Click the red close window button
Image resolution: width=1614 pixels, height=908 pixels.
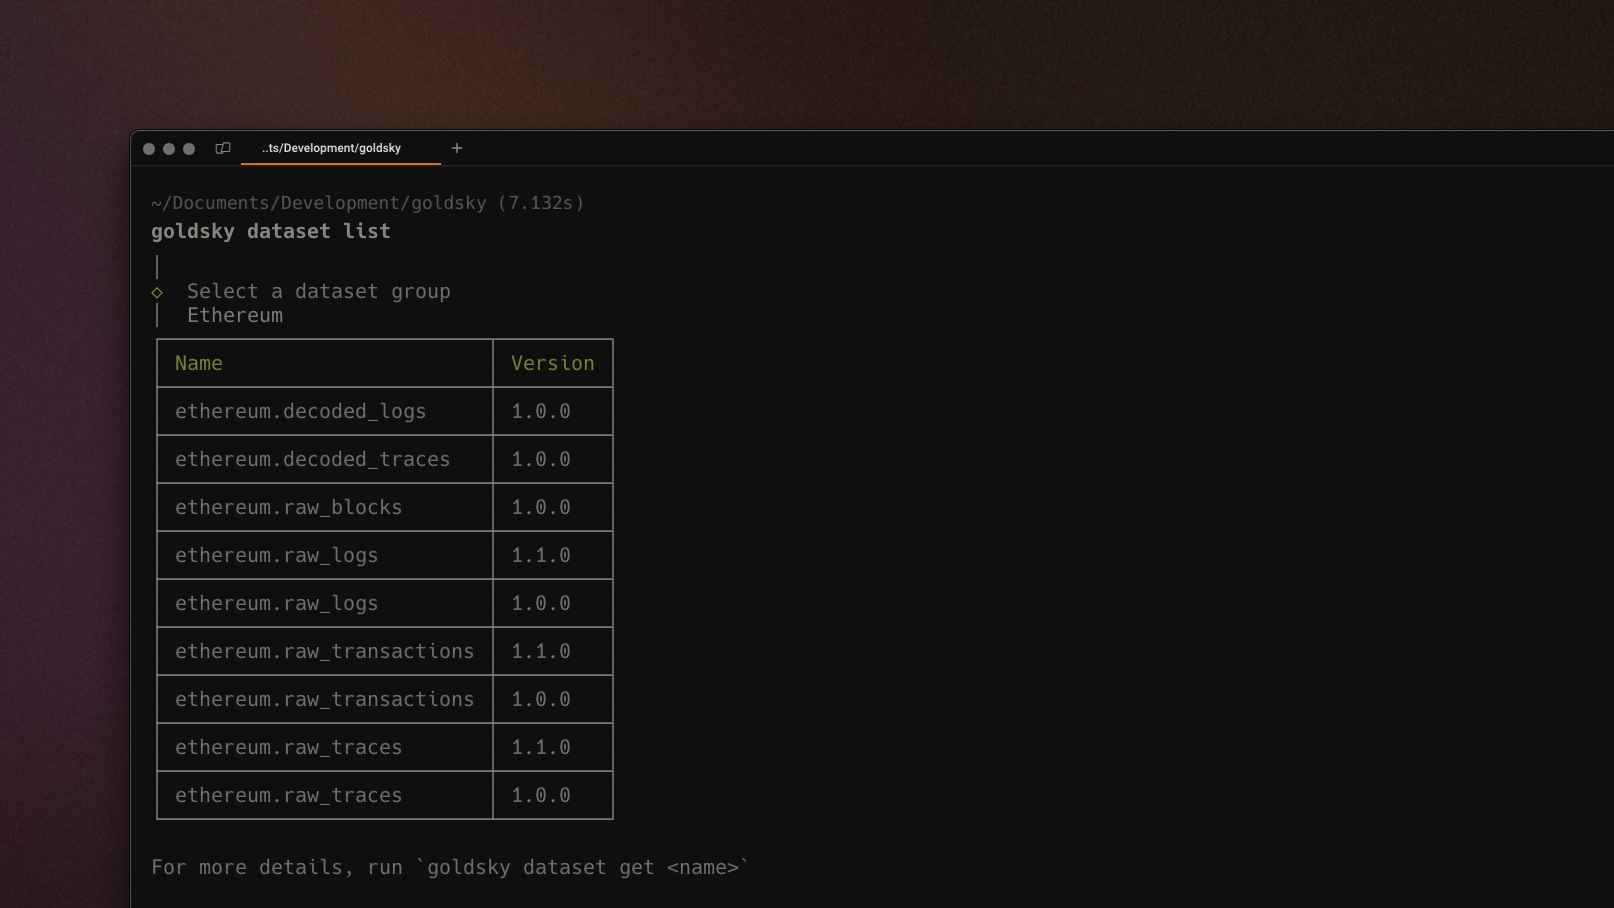tap(149, 149)
